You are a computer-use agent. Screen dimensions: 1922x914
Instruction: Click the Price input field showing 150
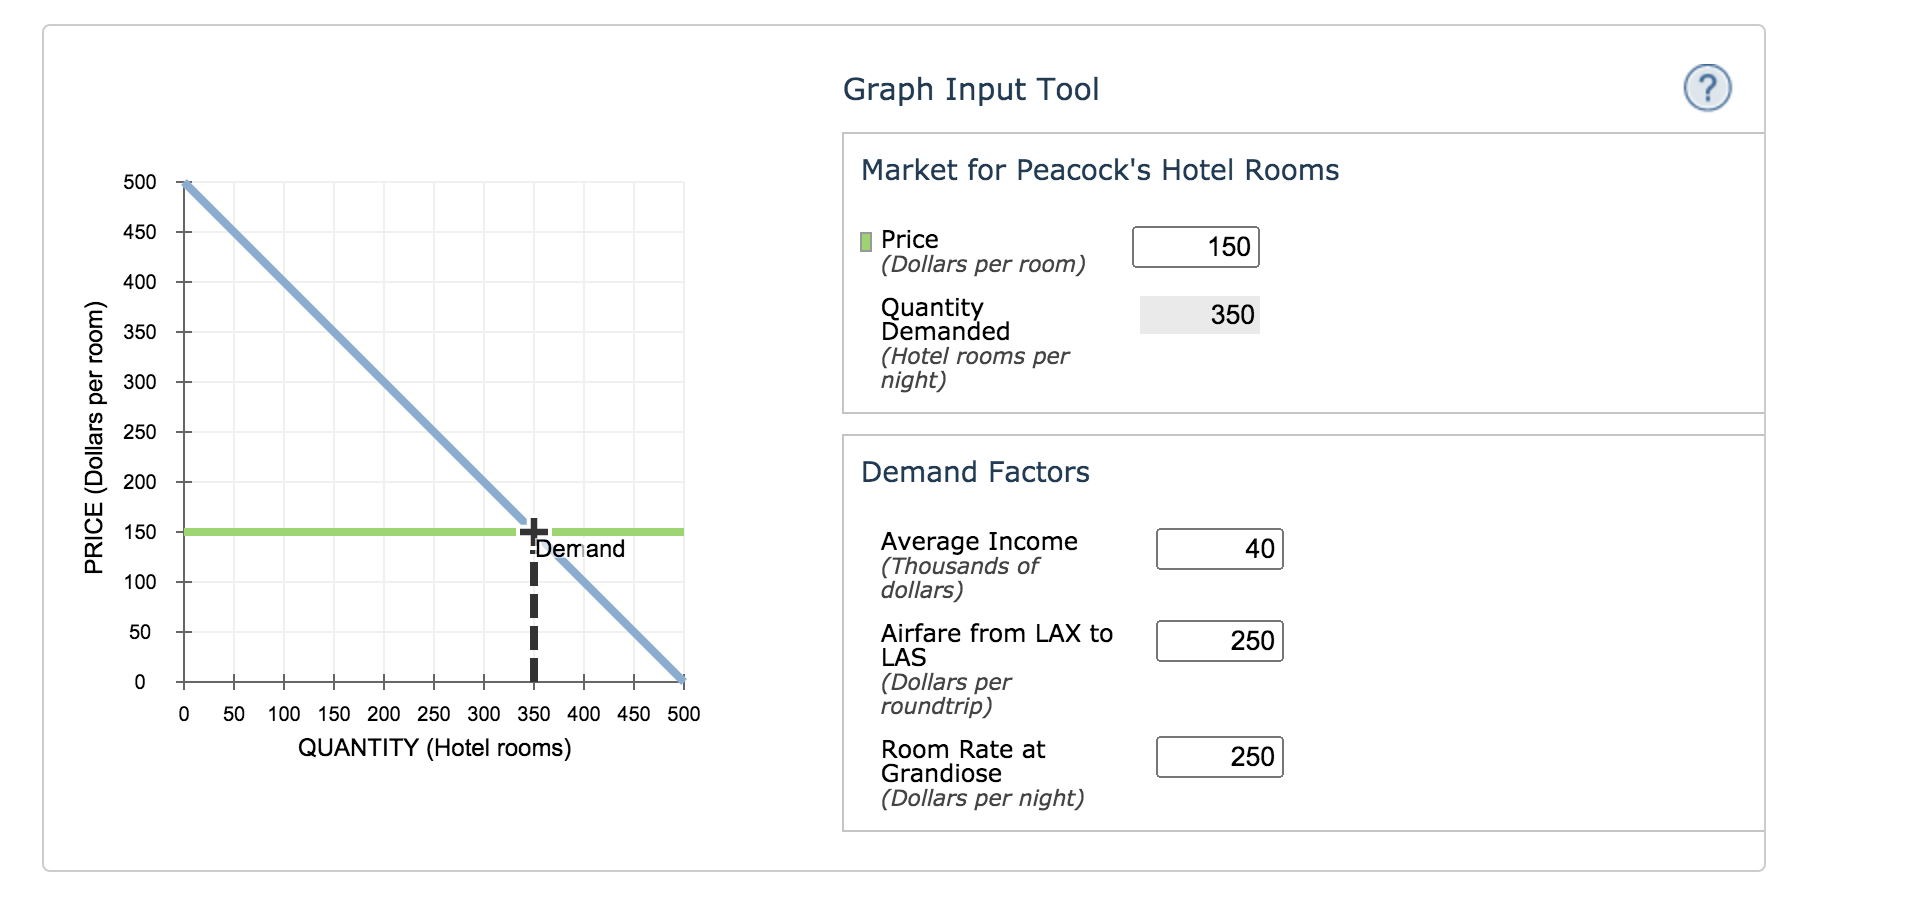coord(1195,247)
